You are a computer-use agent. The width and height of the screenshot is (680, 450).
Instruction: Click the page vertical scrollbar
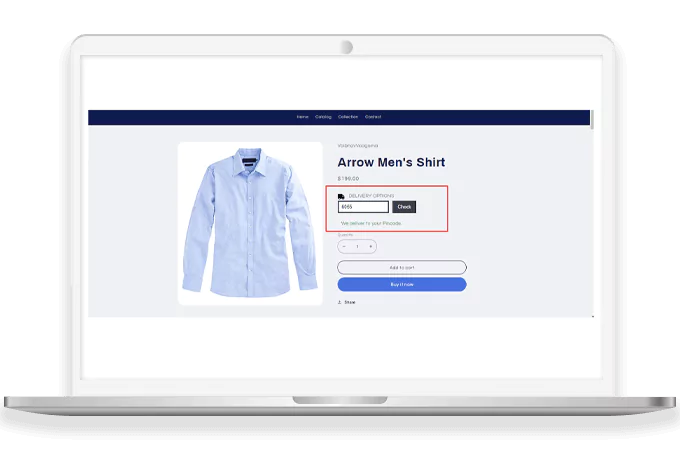pos(591,120)
